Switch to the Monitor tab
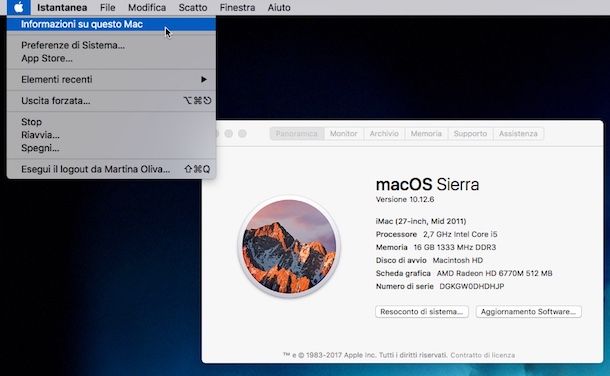The width and height of the screenshot is (610, 376). coord(344,133)
